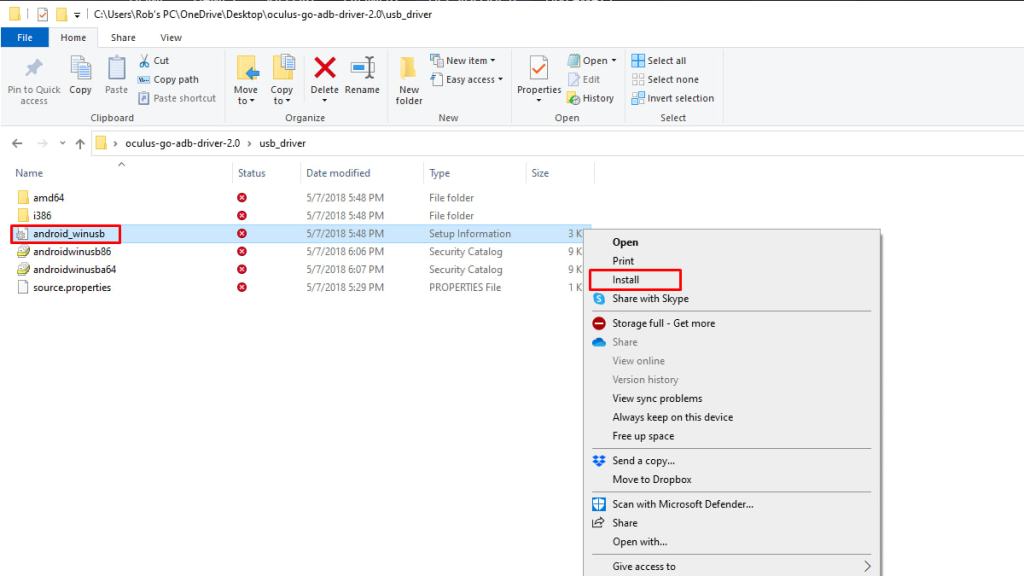Sort by the Status column header
Image resolution: width=1024 pixels, height=576 pixels.
[251, 173]
